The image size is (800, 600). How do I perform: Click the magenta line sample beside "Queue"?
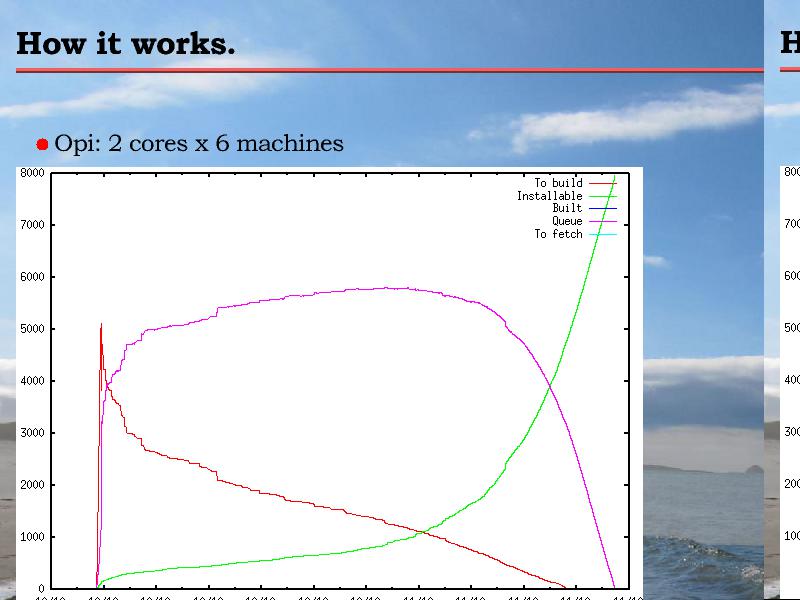602,221
